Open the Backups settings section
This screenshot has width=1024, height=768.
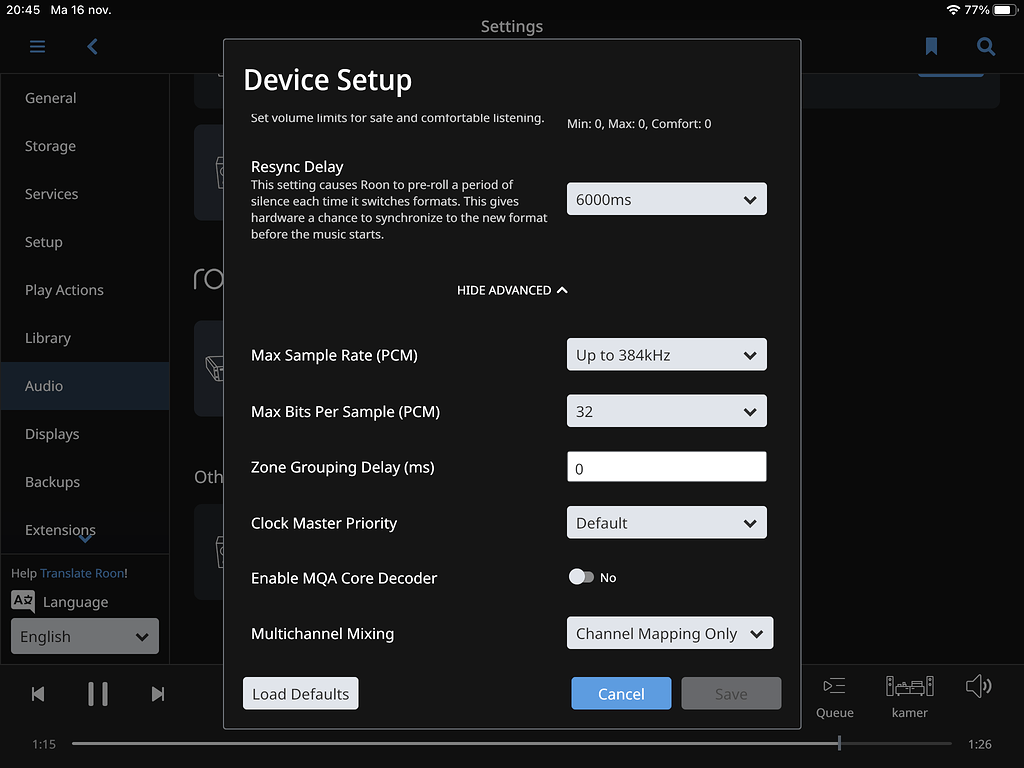click(52, 481)
